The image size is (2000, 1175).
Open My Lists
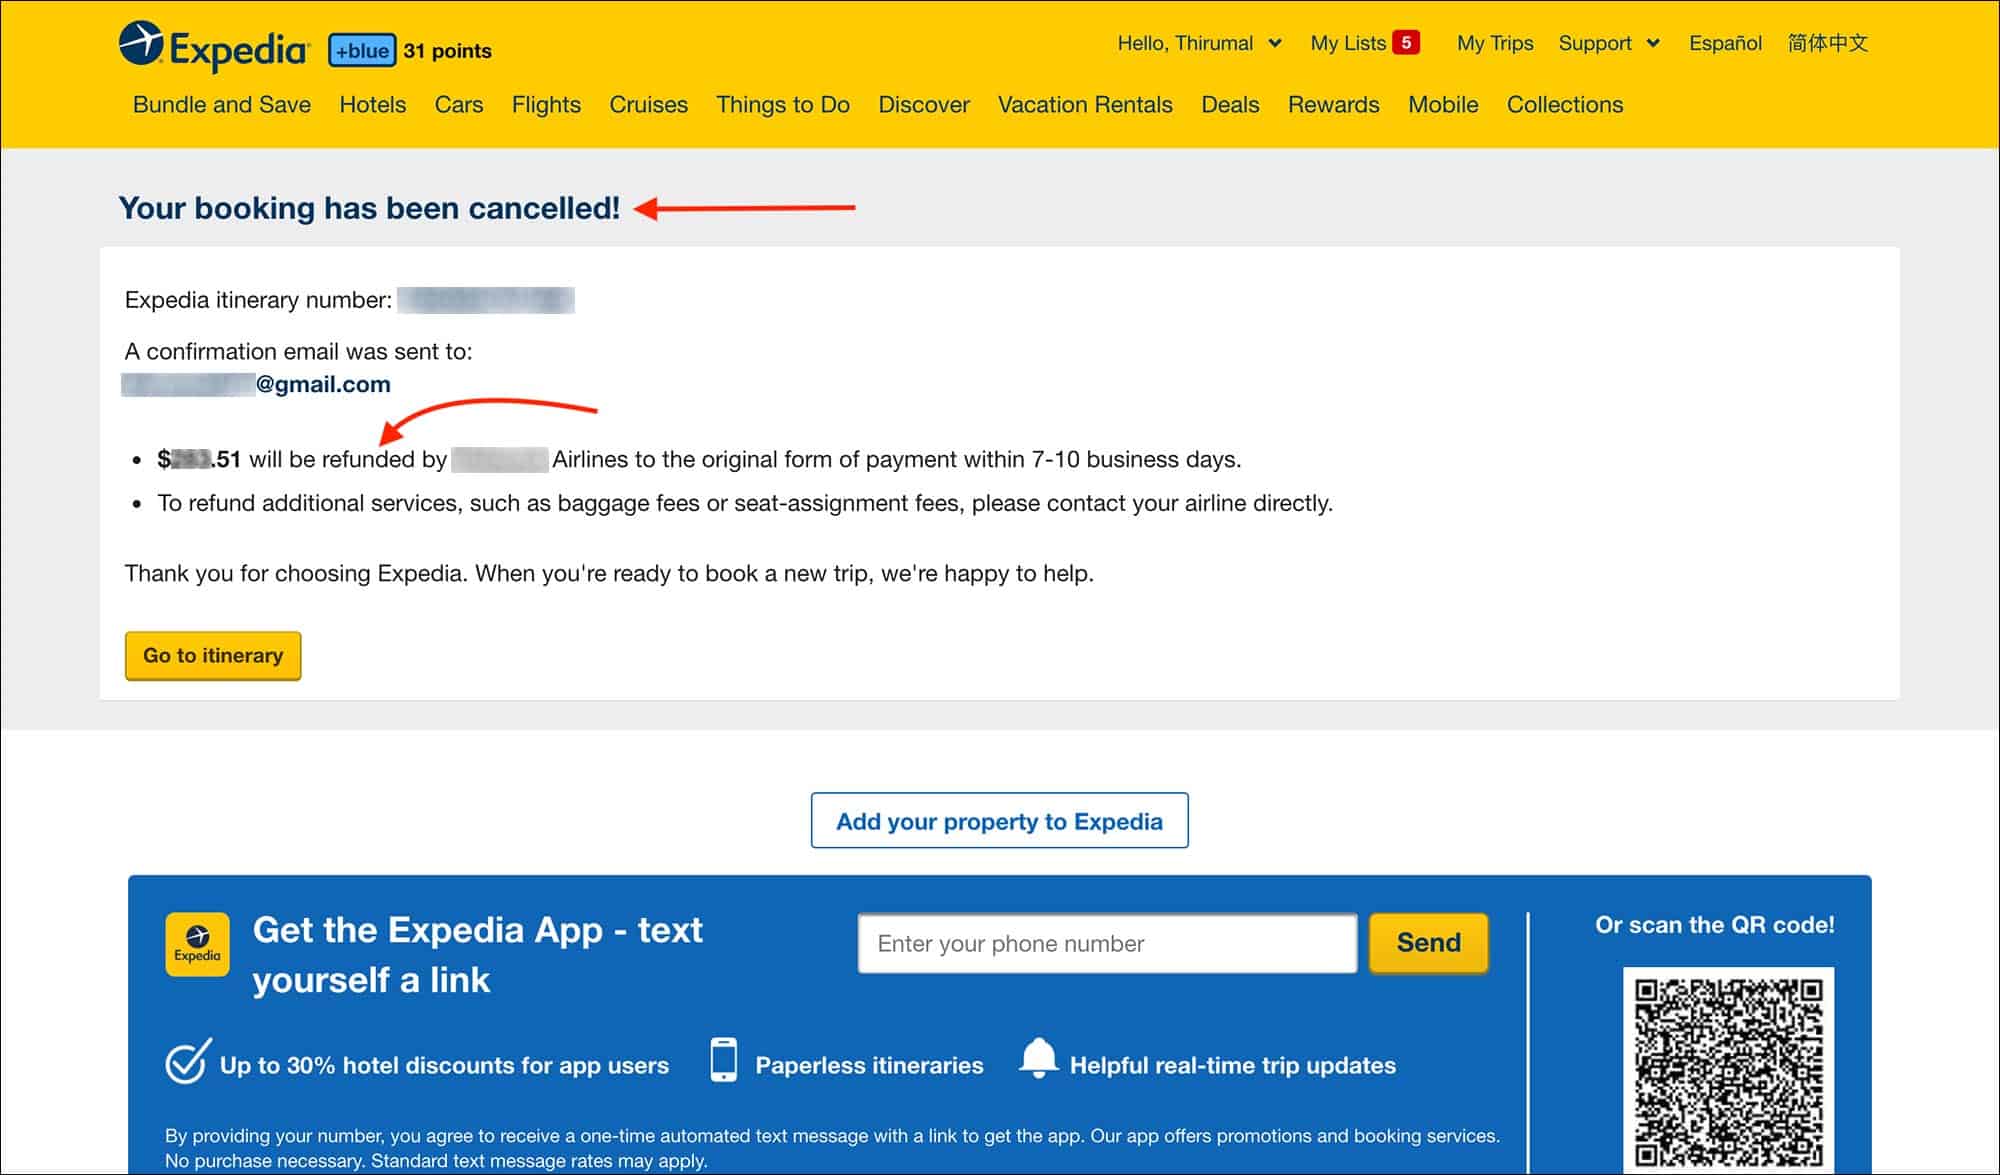(1348, 43)
